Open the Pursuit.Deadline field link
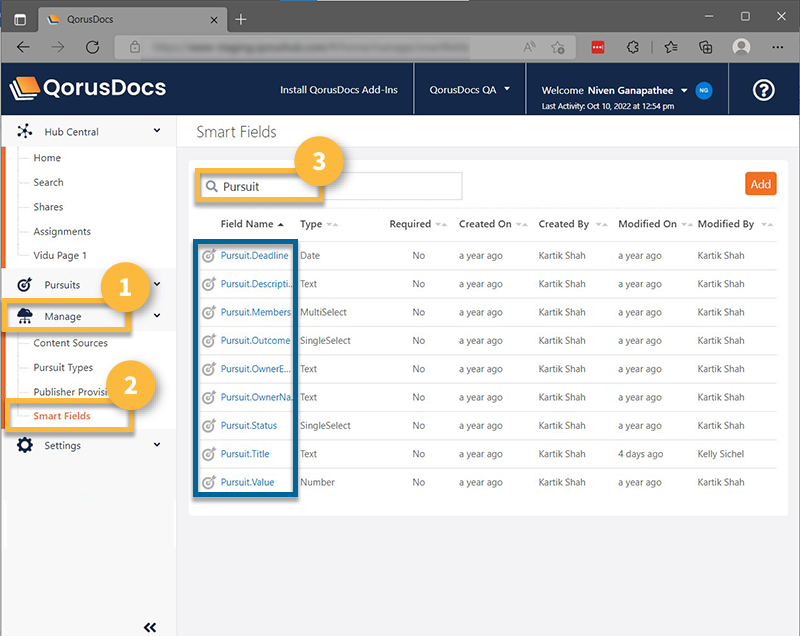Image resolution: width=800 pixels, height=636 pixels. click(254, 256)
